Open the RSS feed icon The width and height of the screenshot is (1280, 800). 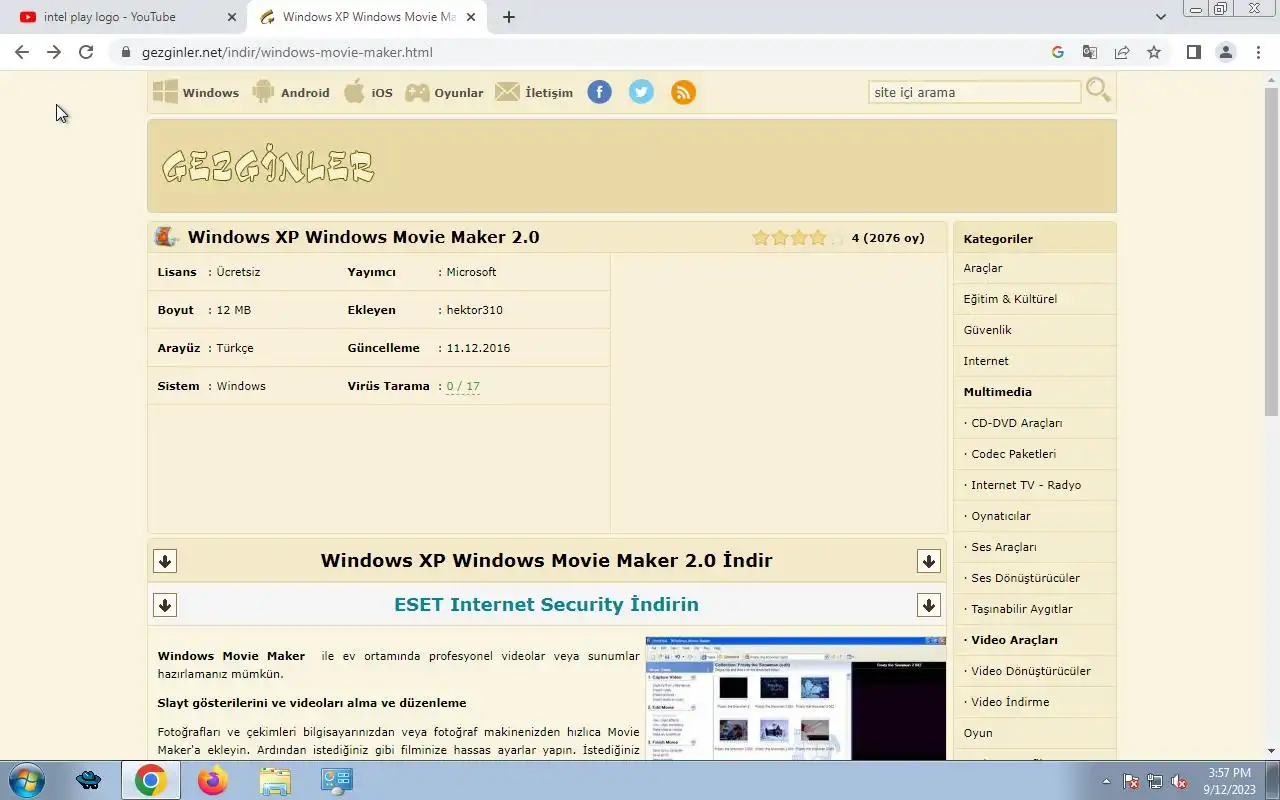point(683,92)
